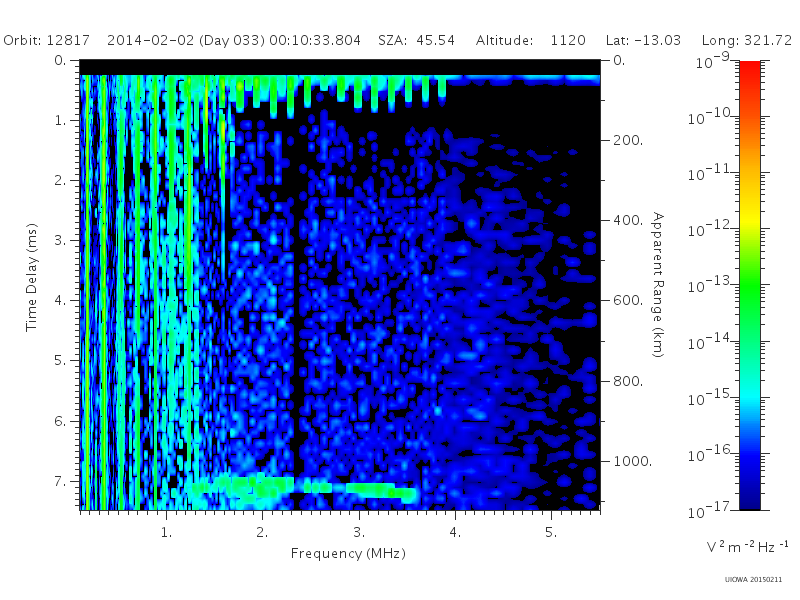Click the SZA: 45.54 value
This screenshot has width=800, height=600.
point(416,40)
